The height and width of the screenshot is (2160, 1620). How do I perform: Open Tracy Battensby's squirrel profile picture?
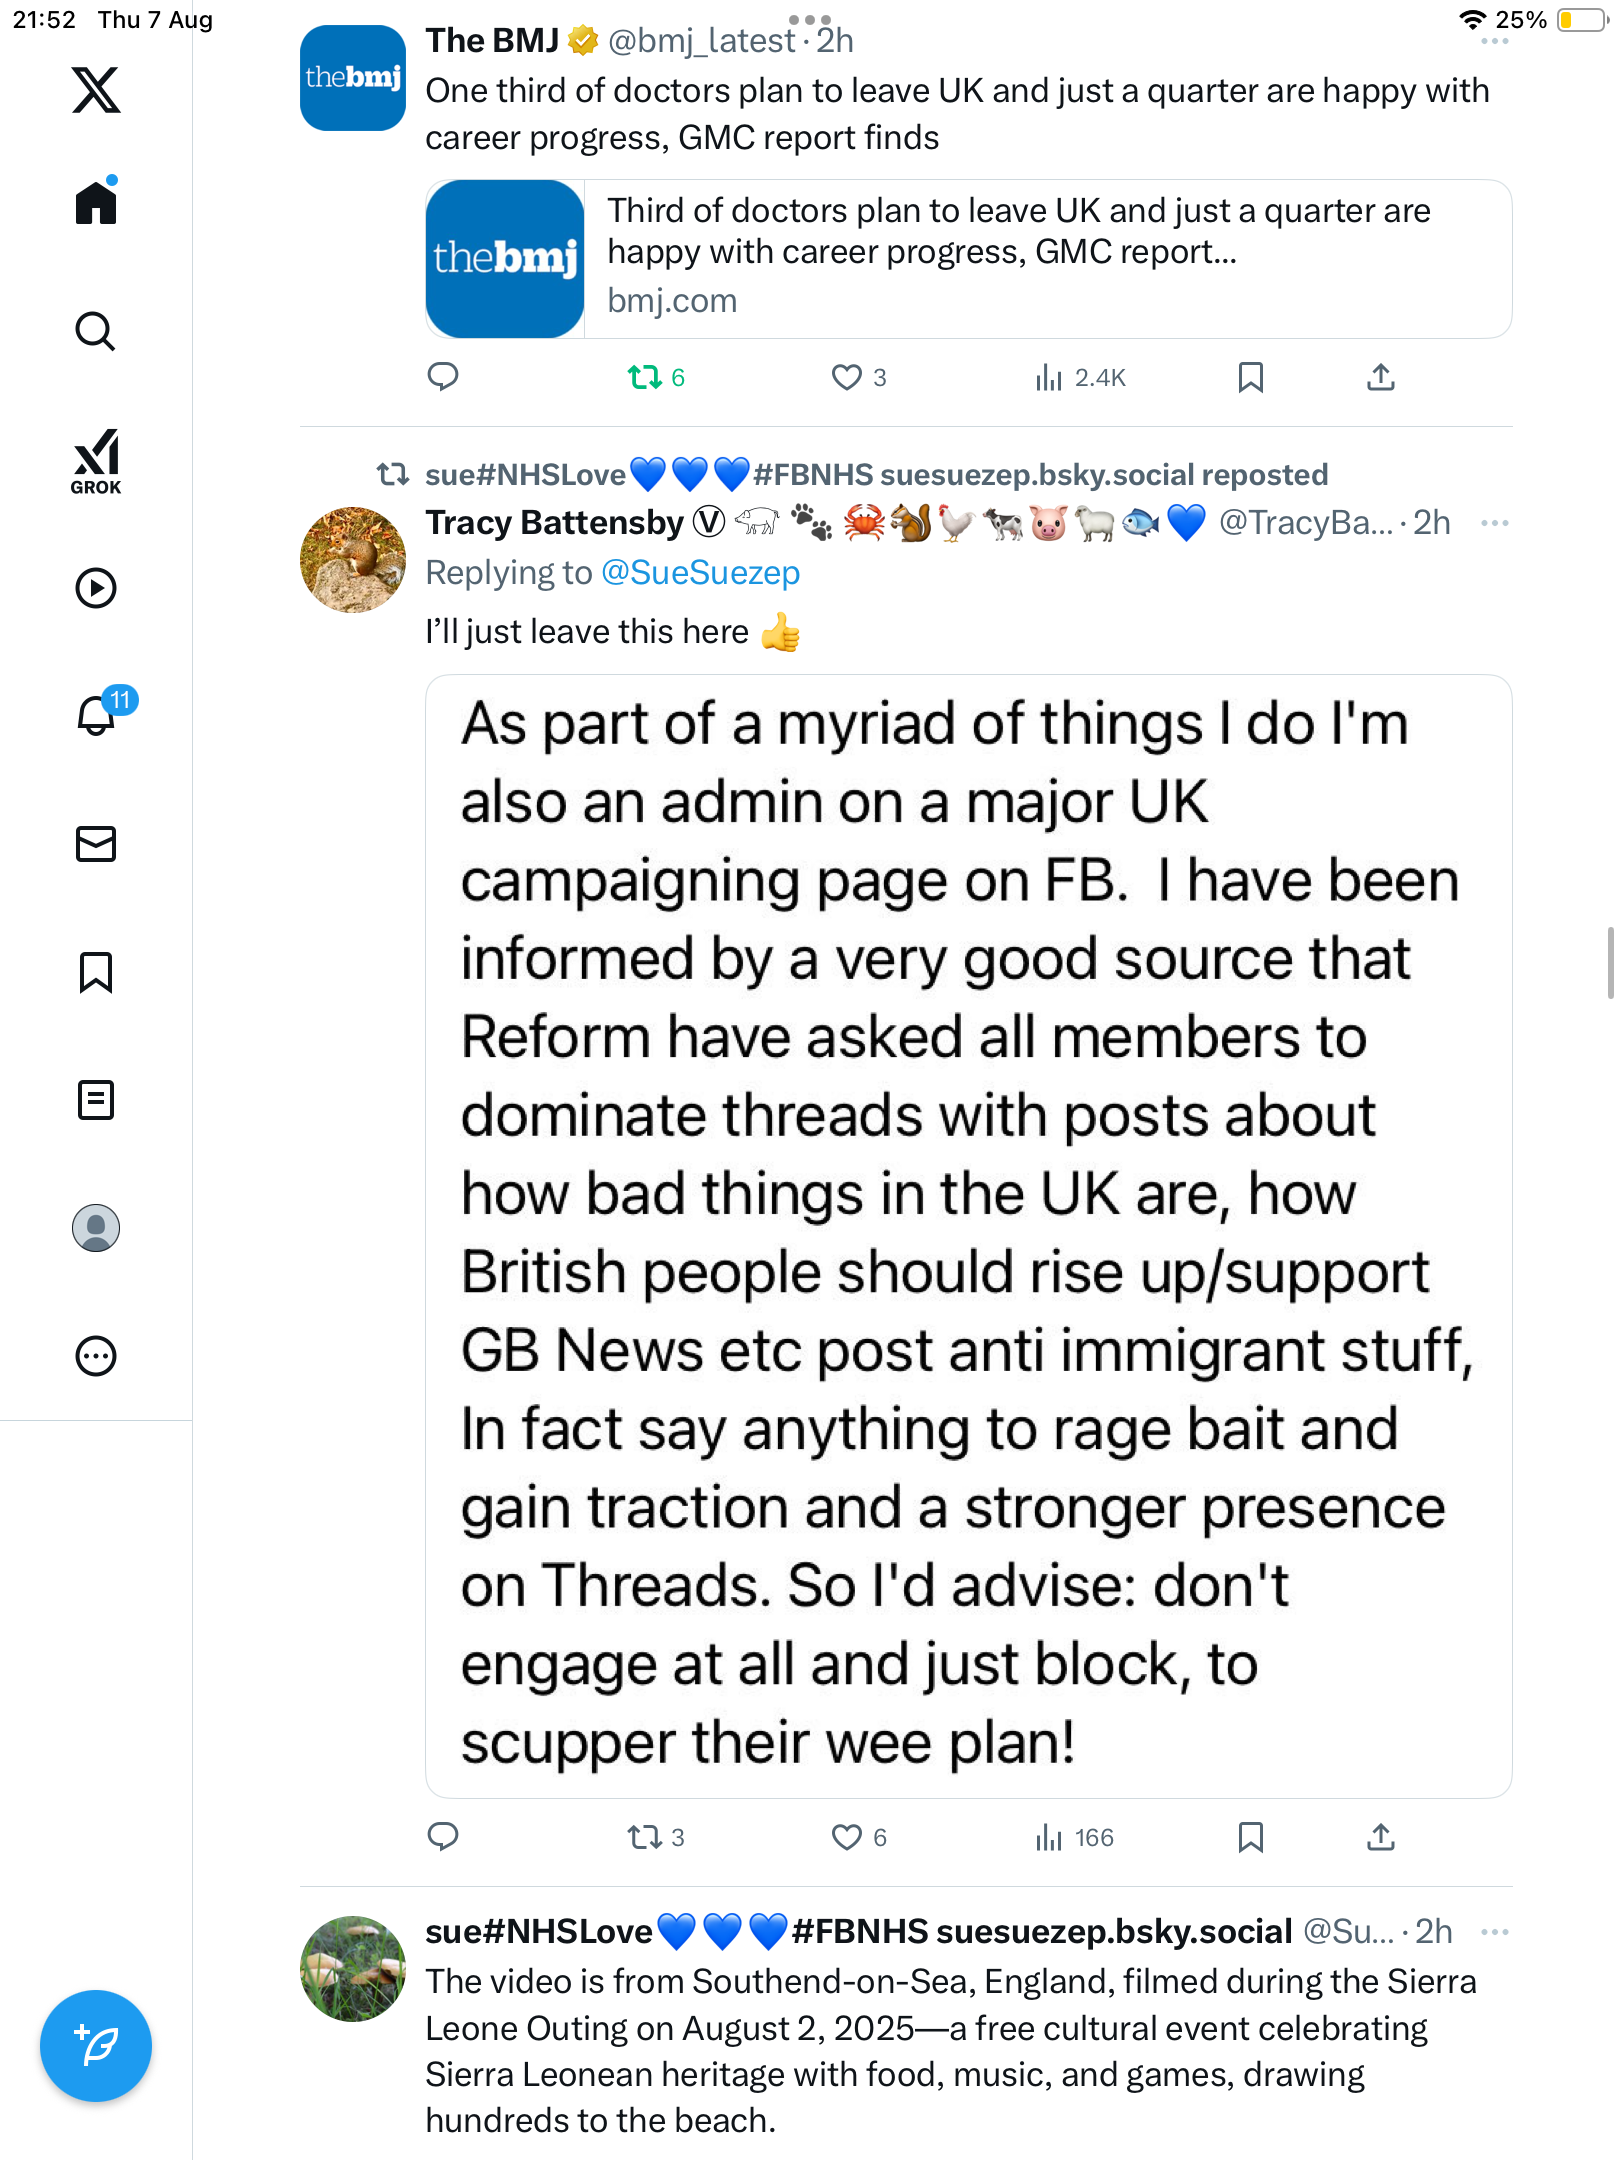(353, 560)
